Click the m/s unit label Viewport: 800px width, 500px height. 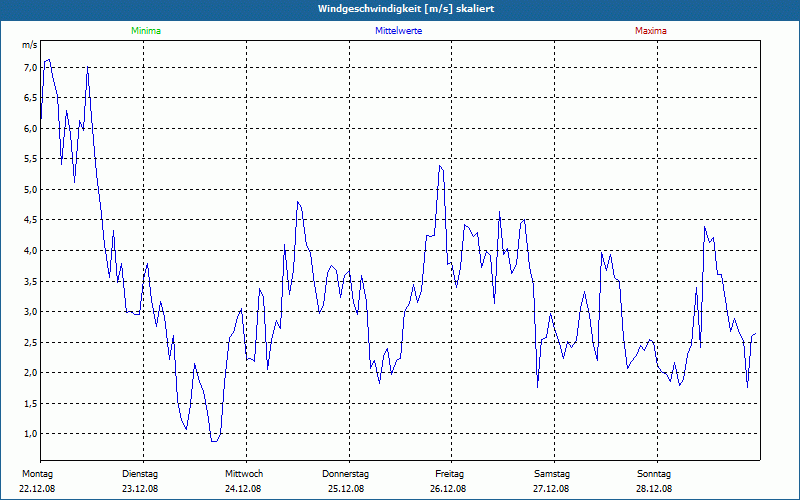[30, 45]
